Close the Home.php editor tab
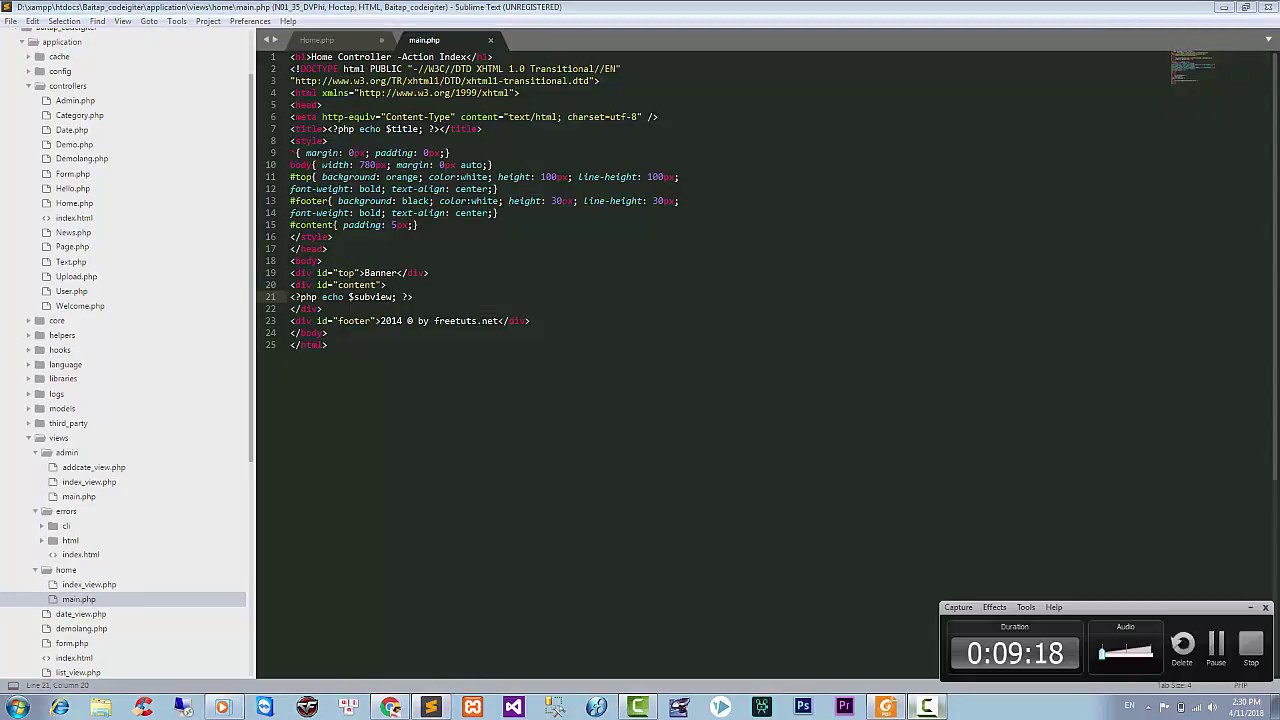Screen dimensions: 1280x720 pyautogui.click(x=381, y=40)
